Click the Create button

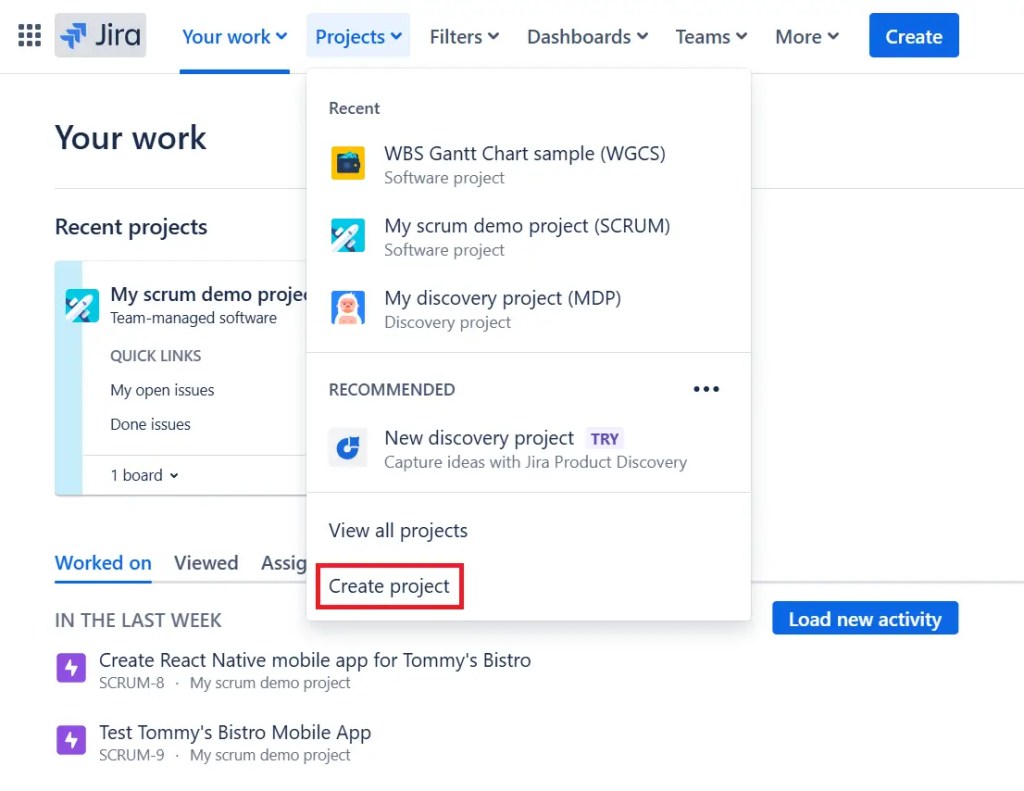(x=913, y=36)
